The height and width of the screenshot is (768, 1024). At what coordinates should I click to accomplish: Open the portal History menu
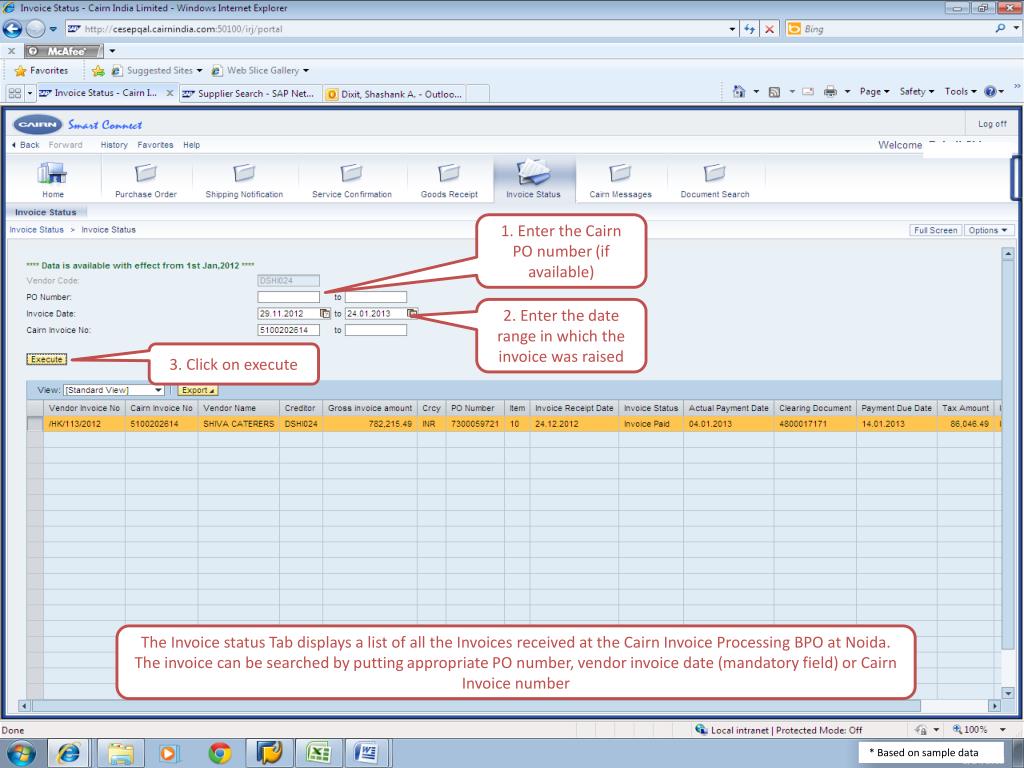tap(114, 145)
